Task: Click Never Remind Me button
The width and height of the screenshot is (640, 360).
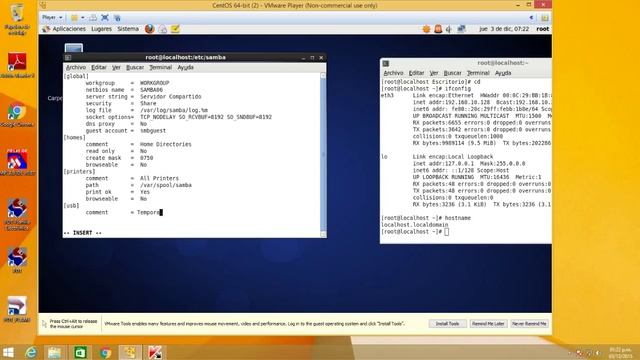Action: point(529,324)
